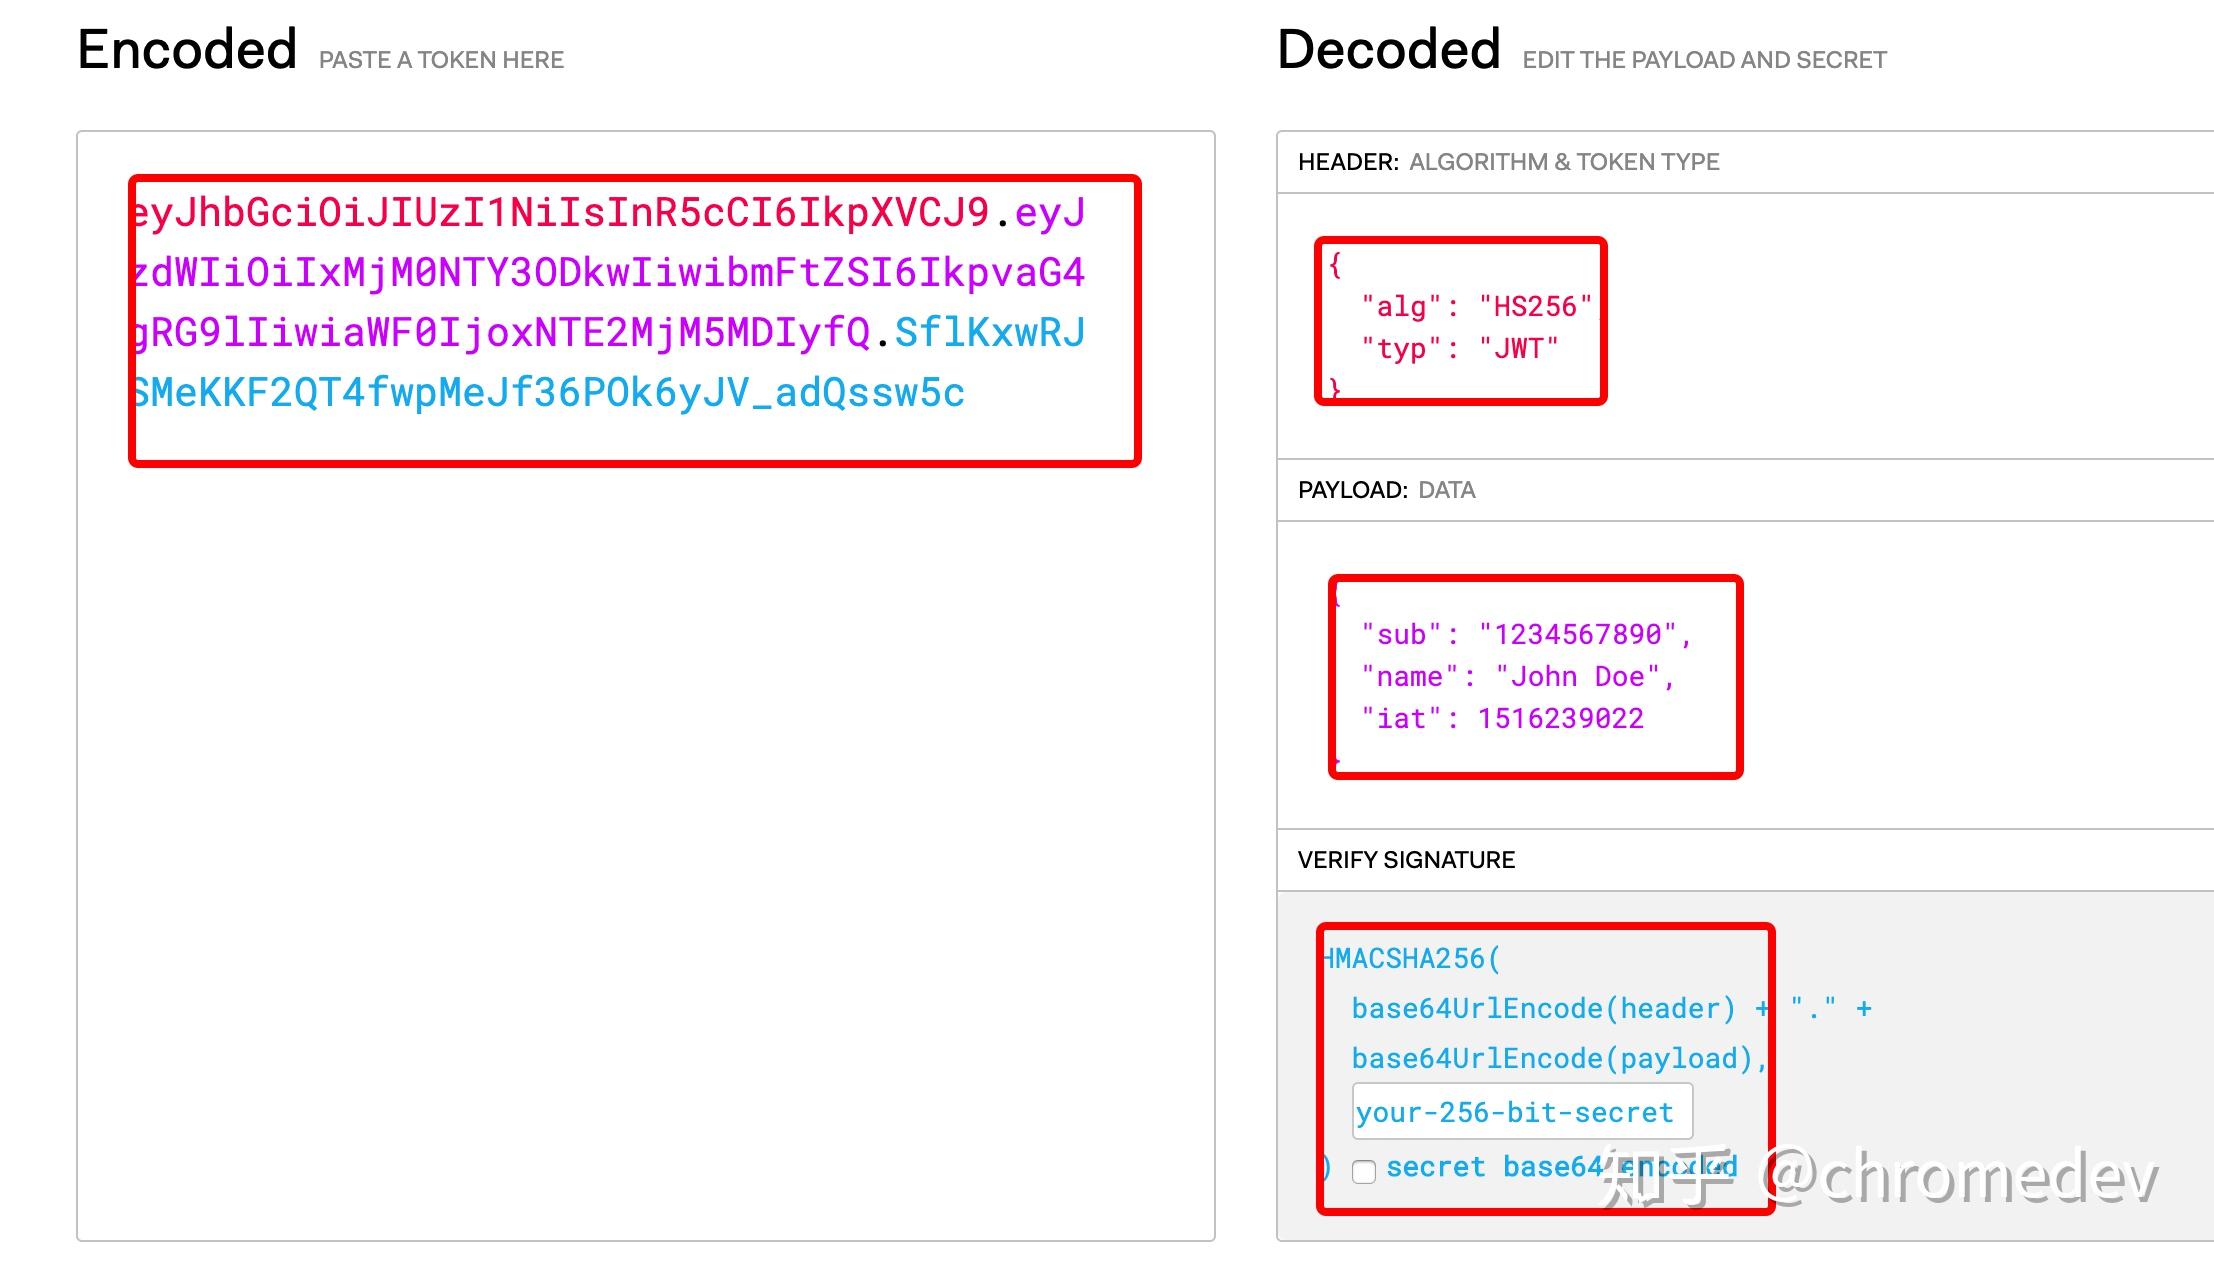Click the blue signature segment starting with SflKxwRJ
This screenshot has width=2214, height=1268.
coord(989,333)
